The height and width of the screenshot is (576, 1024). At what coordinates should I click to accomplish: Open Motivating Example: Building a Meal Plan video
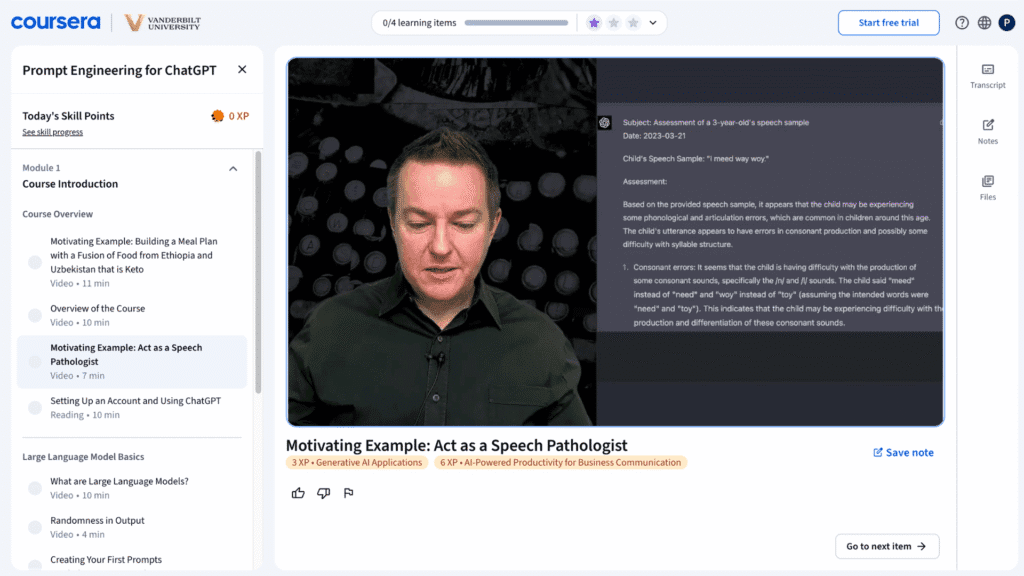tap(134, 262)
